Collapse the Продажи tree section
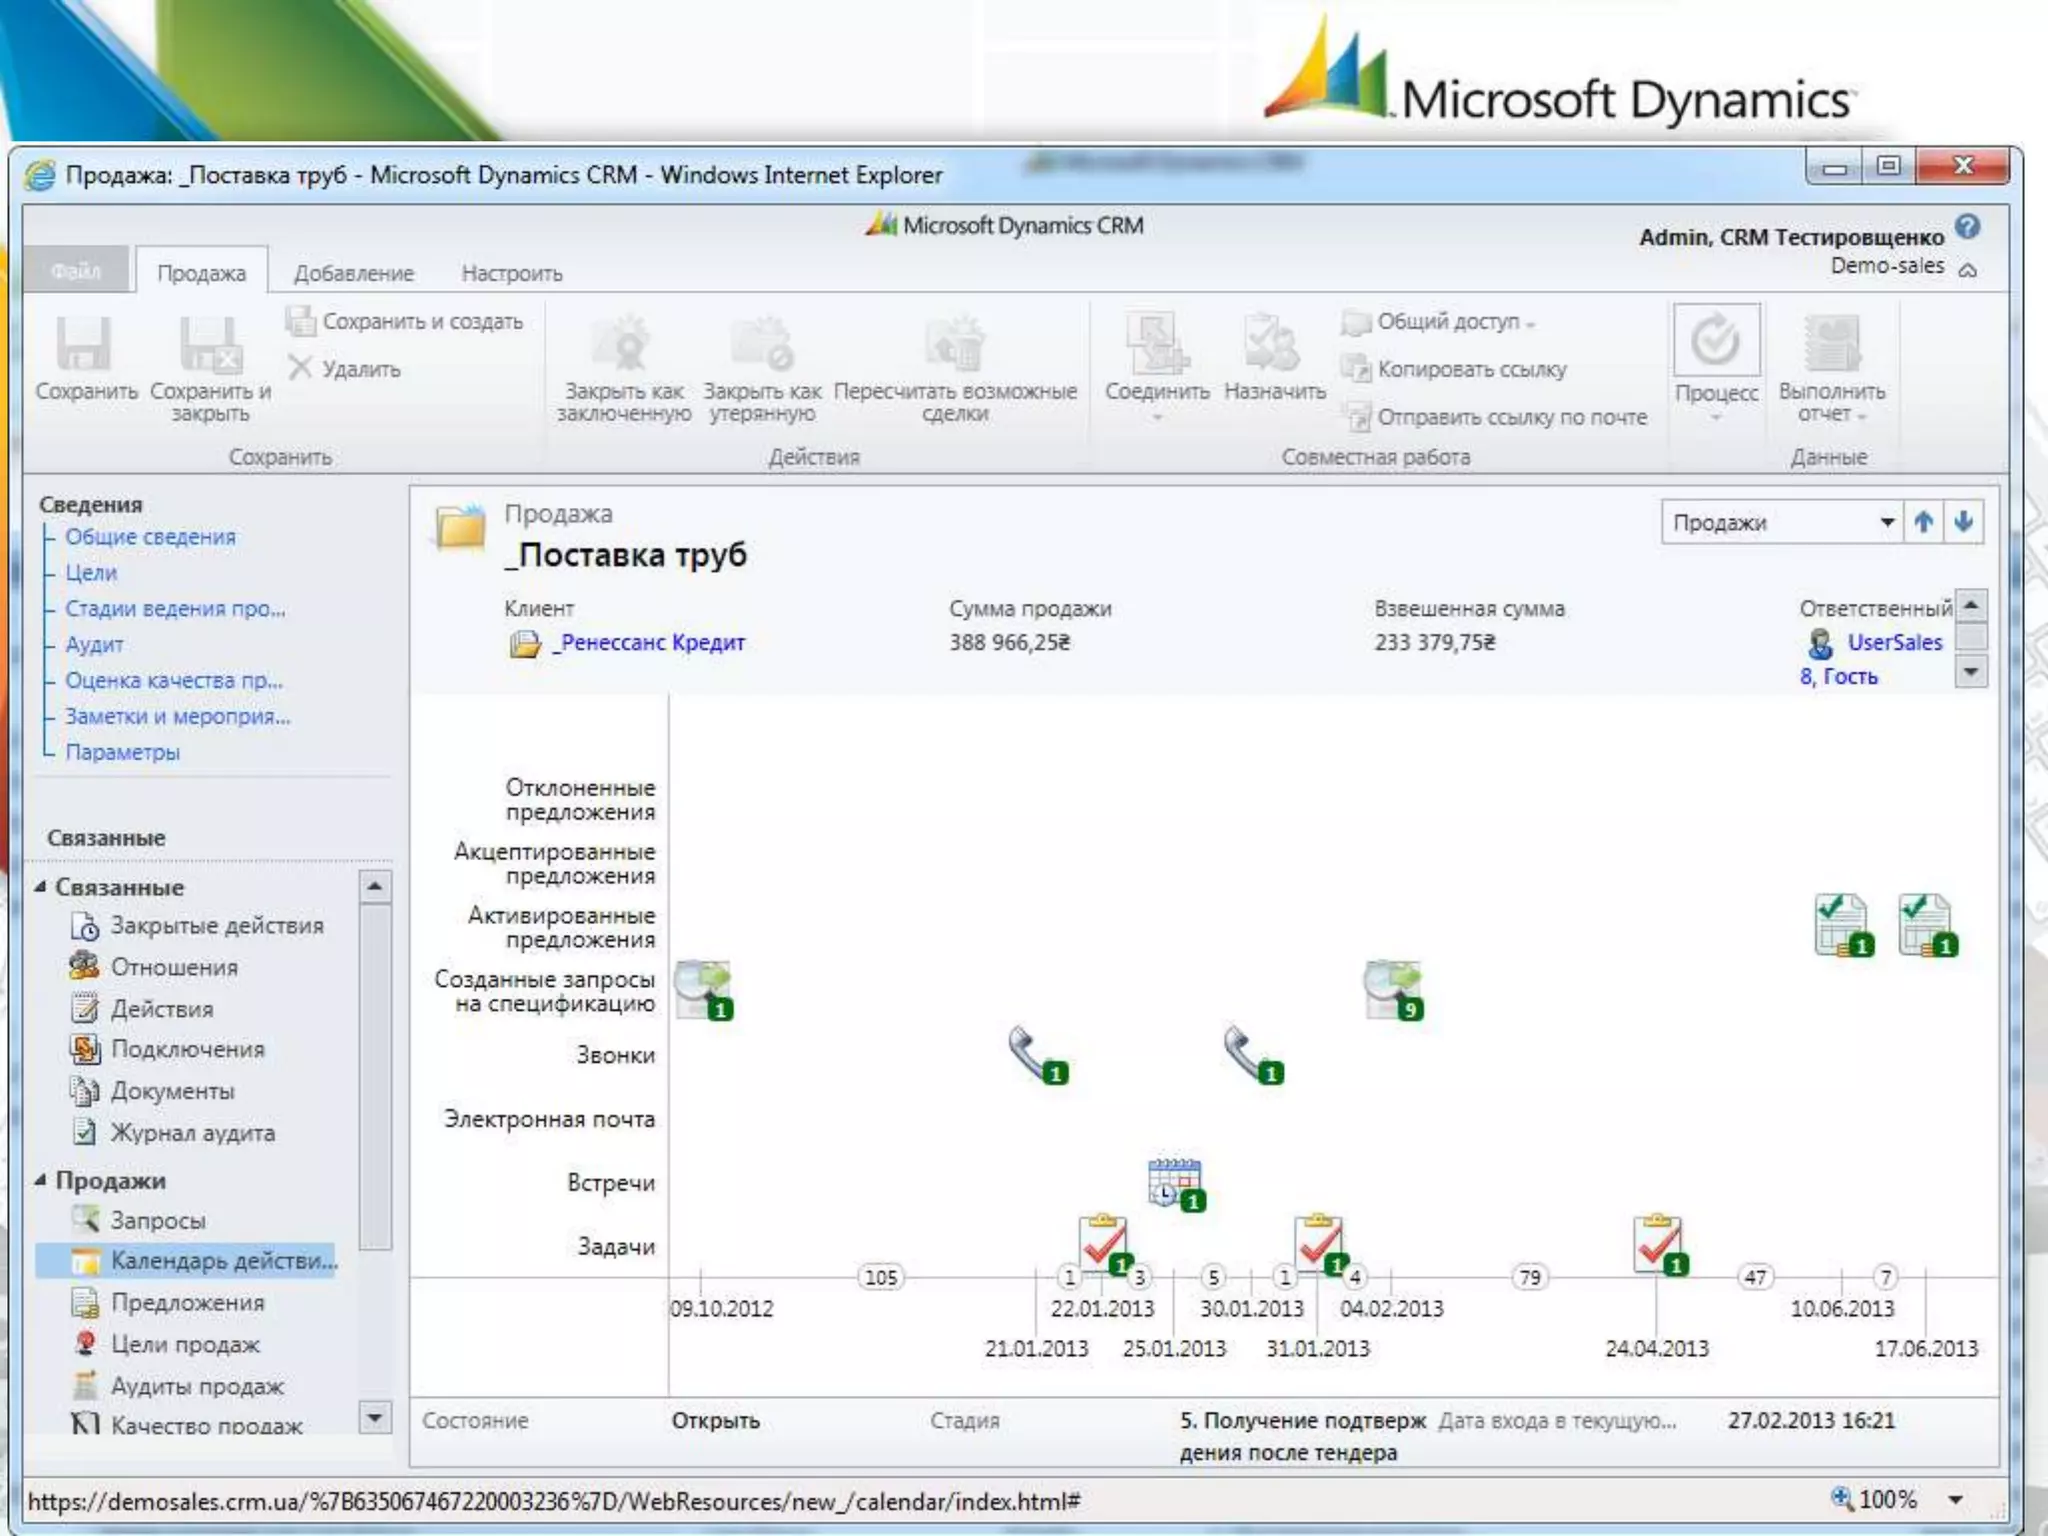This screenshot has height=1536, width=2048. click(41, 1180)
